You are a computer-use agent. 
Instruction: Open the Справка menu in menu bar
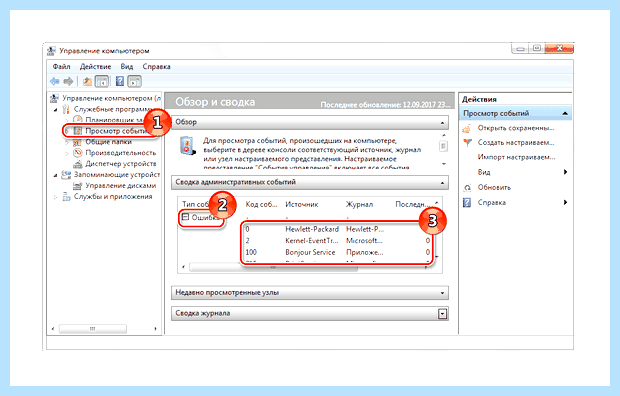point(156,66)
